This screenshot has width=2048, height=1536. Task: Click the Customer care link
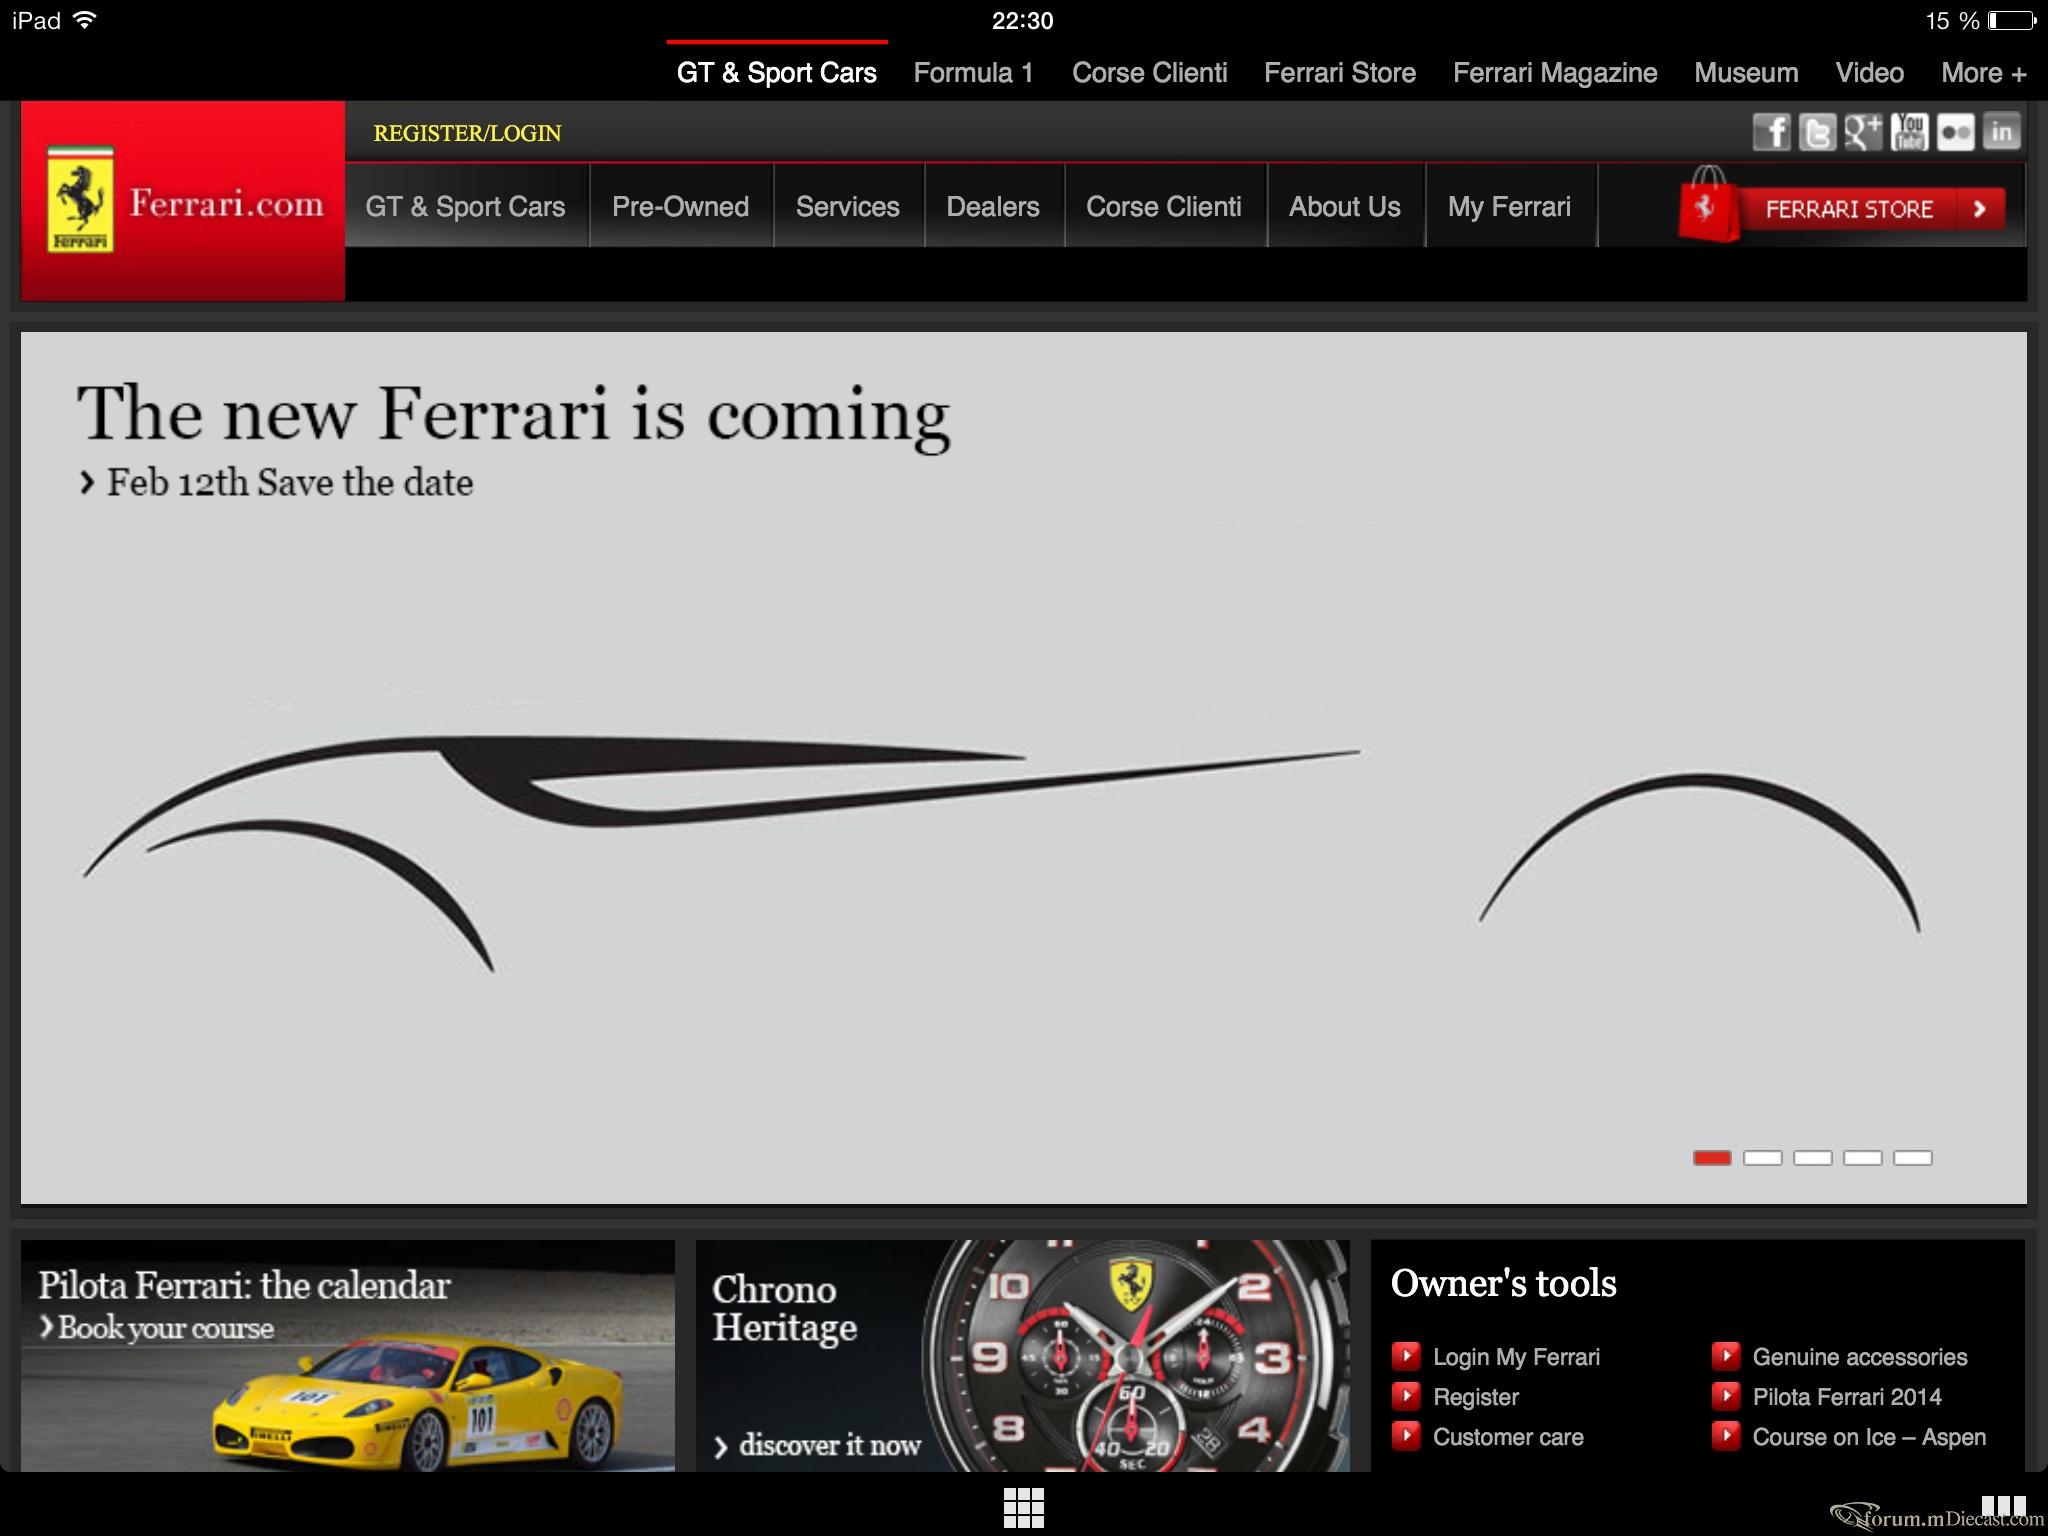(x=1508, y=1437)
